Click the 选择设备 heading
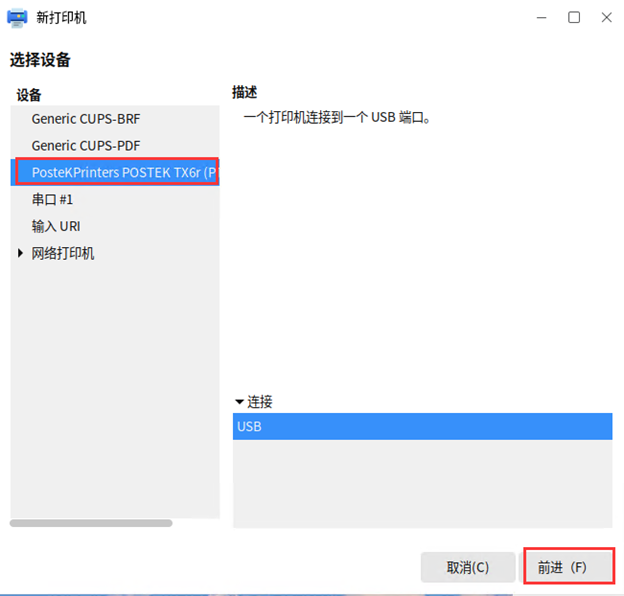The width and height of the screenshot is (624, 596). pos(40,60)
